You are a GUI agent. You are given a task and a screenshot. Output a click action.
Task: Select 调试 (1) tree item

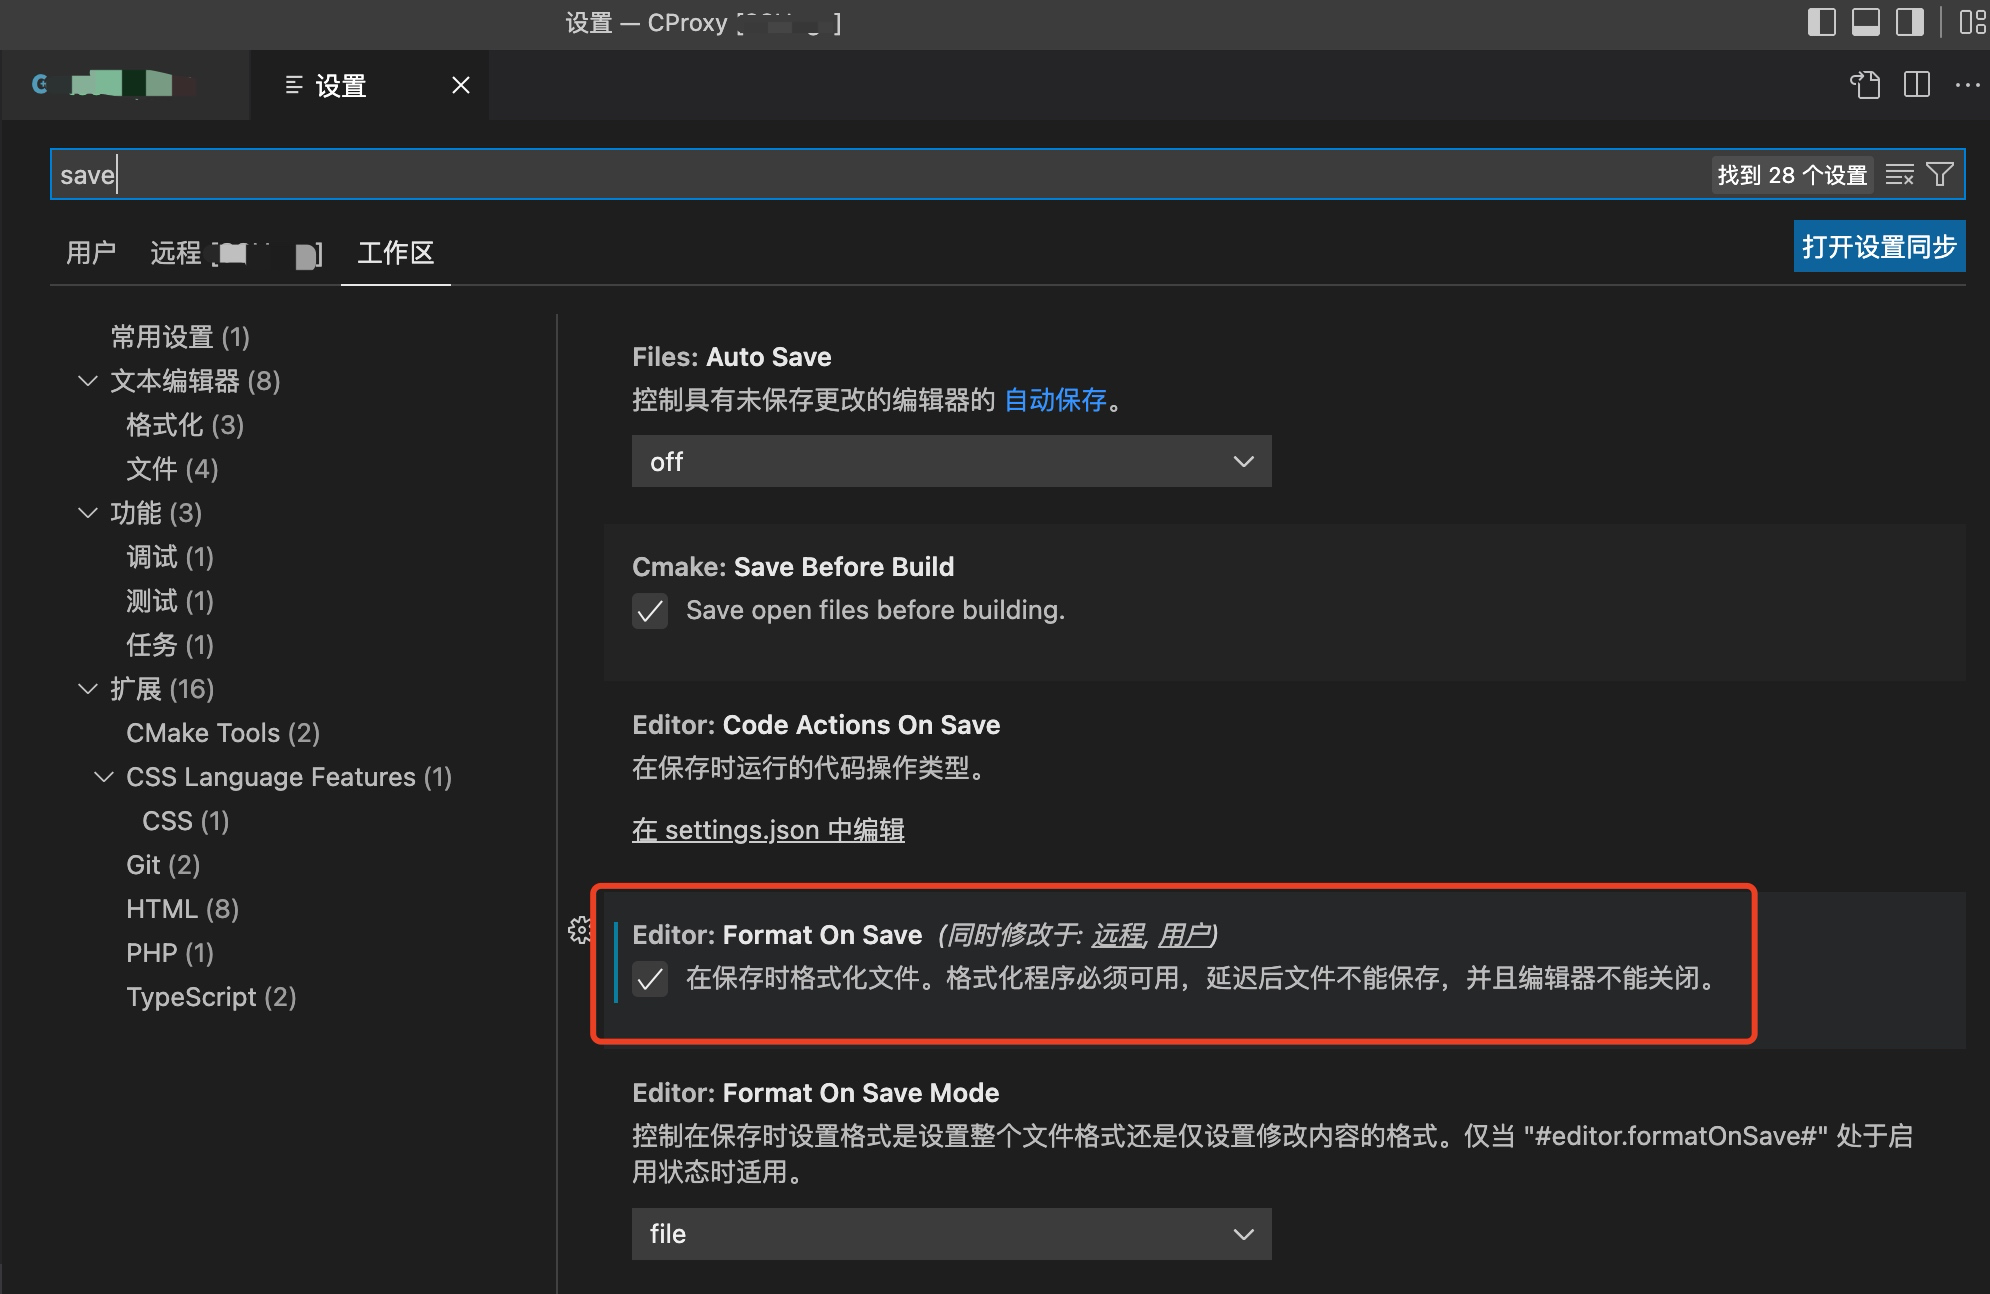pos(170,557)
